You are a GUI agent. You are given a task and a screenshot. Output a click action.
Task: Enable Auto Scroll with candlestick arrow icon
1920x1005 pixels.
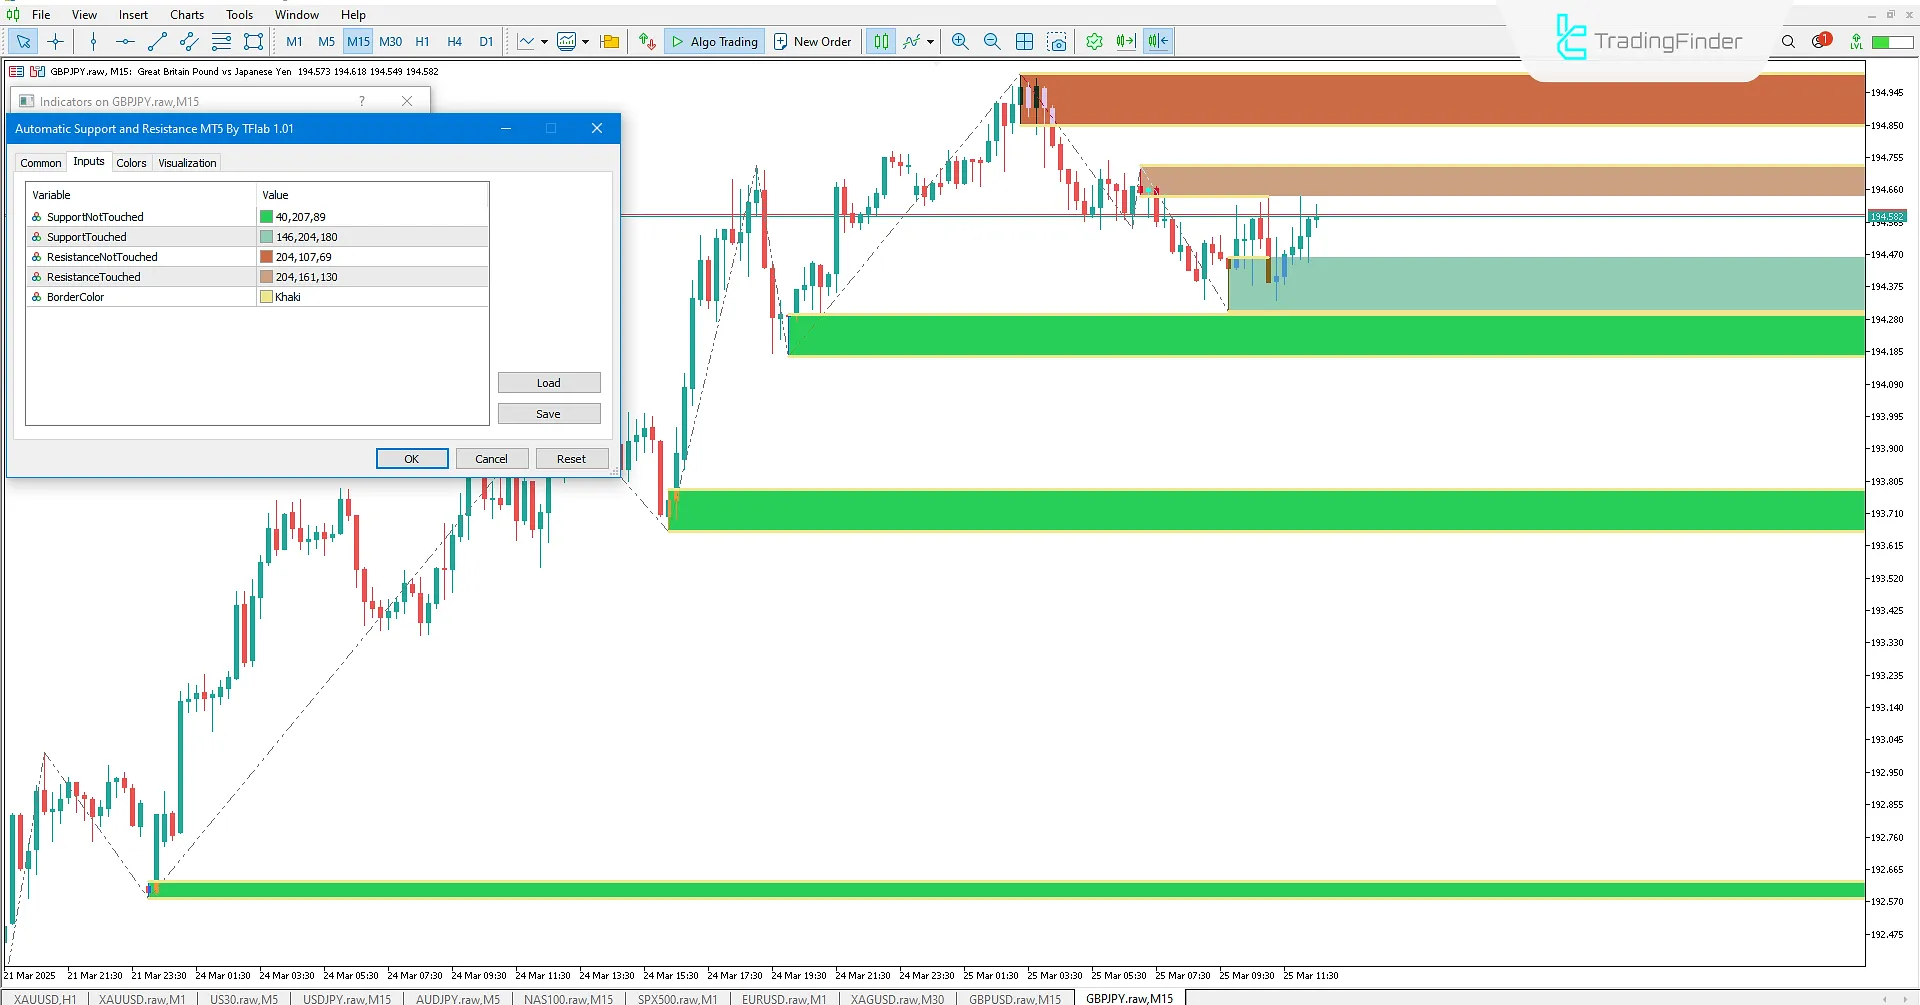pyautogui.click(x=1125, y=41)
